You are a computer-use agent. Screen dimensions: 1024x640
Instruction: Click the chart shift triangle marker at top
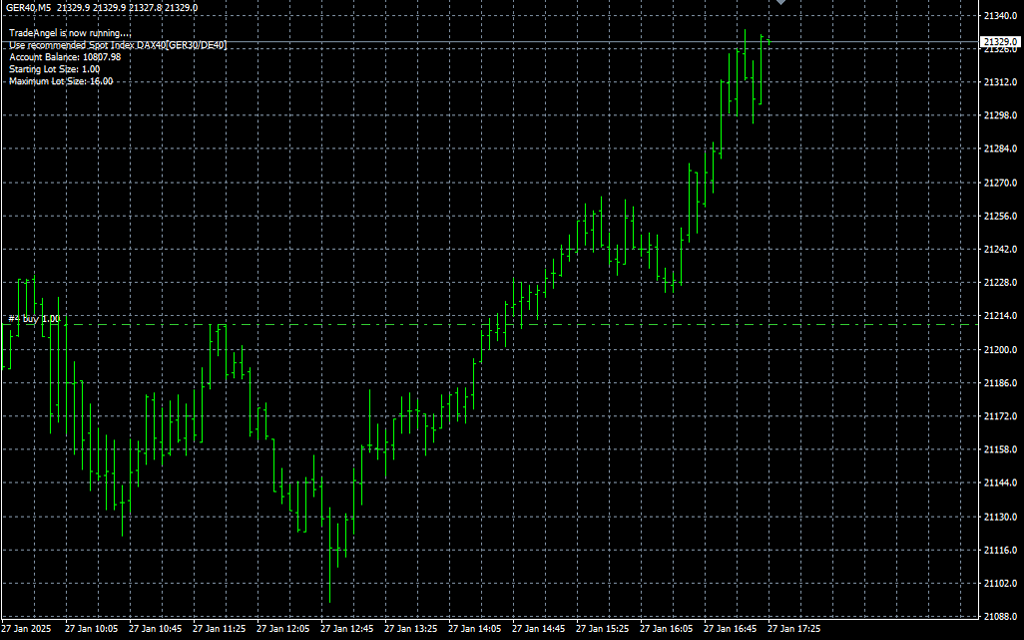click(781, 4)
